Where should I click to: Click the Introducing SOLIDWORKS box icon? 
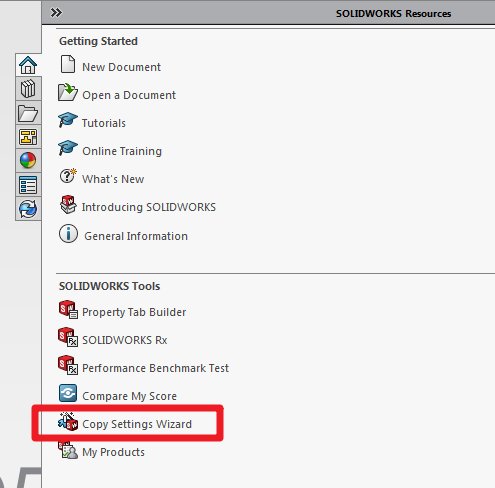(68, 204)
